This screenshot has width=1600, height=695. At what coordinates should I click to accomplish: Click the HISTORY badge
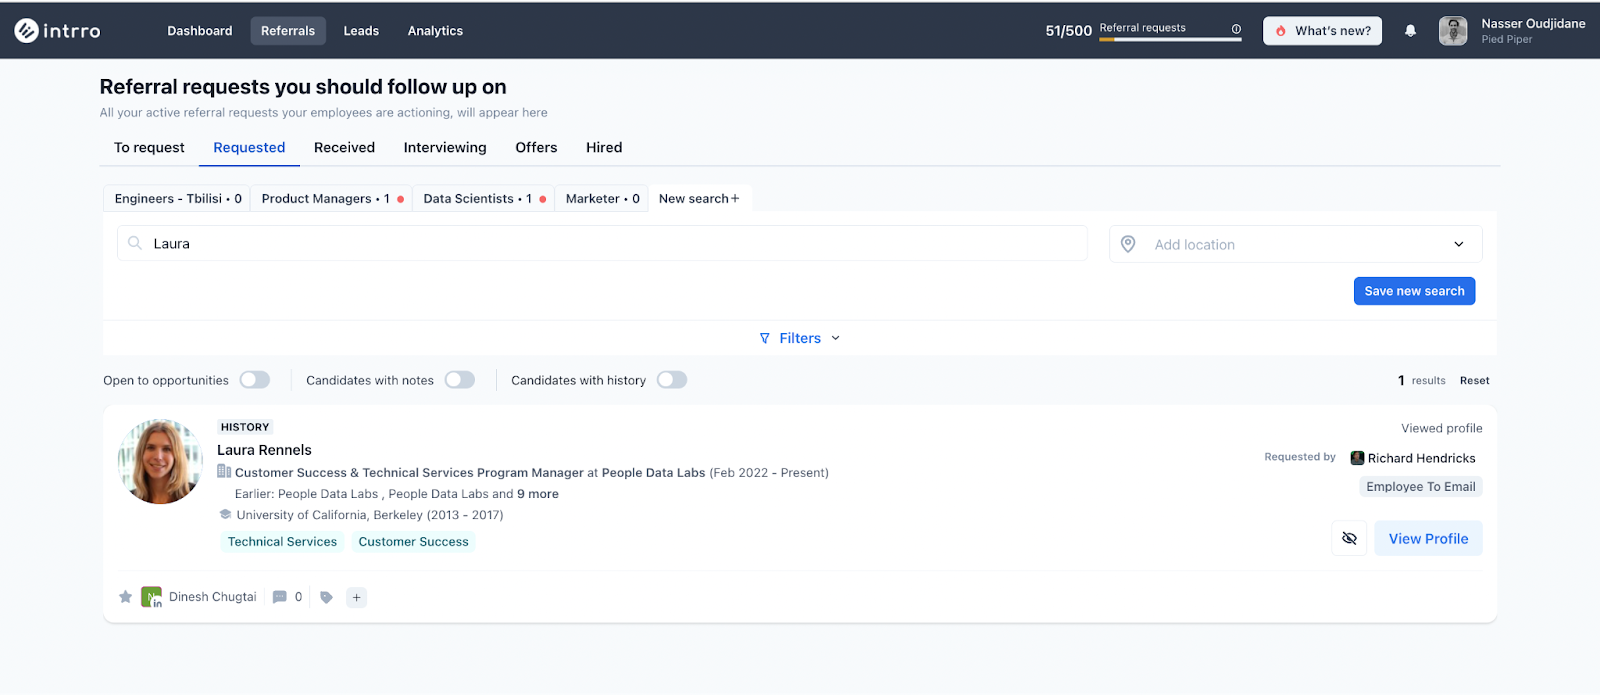[x=245, y=427]
